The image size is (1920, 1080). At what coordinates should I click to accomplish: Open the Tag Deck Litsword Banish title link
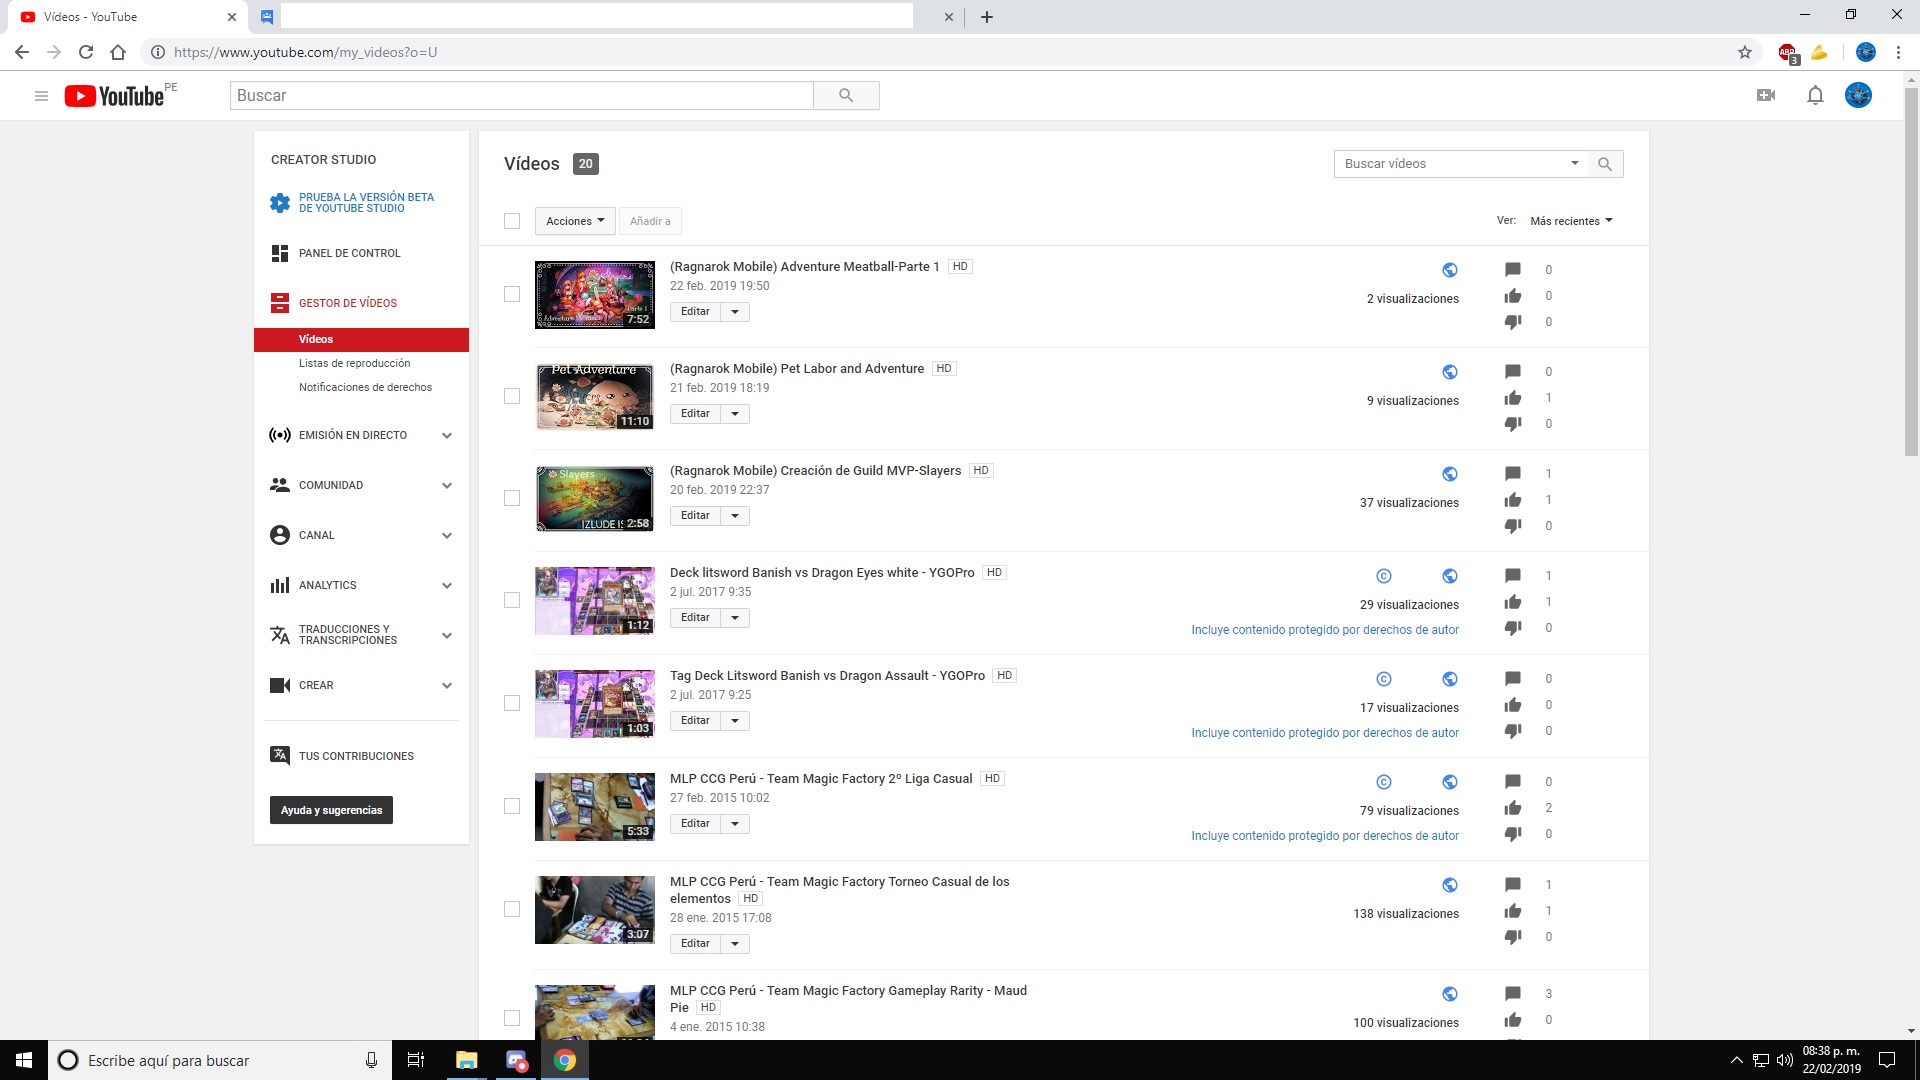pos(827,676)
